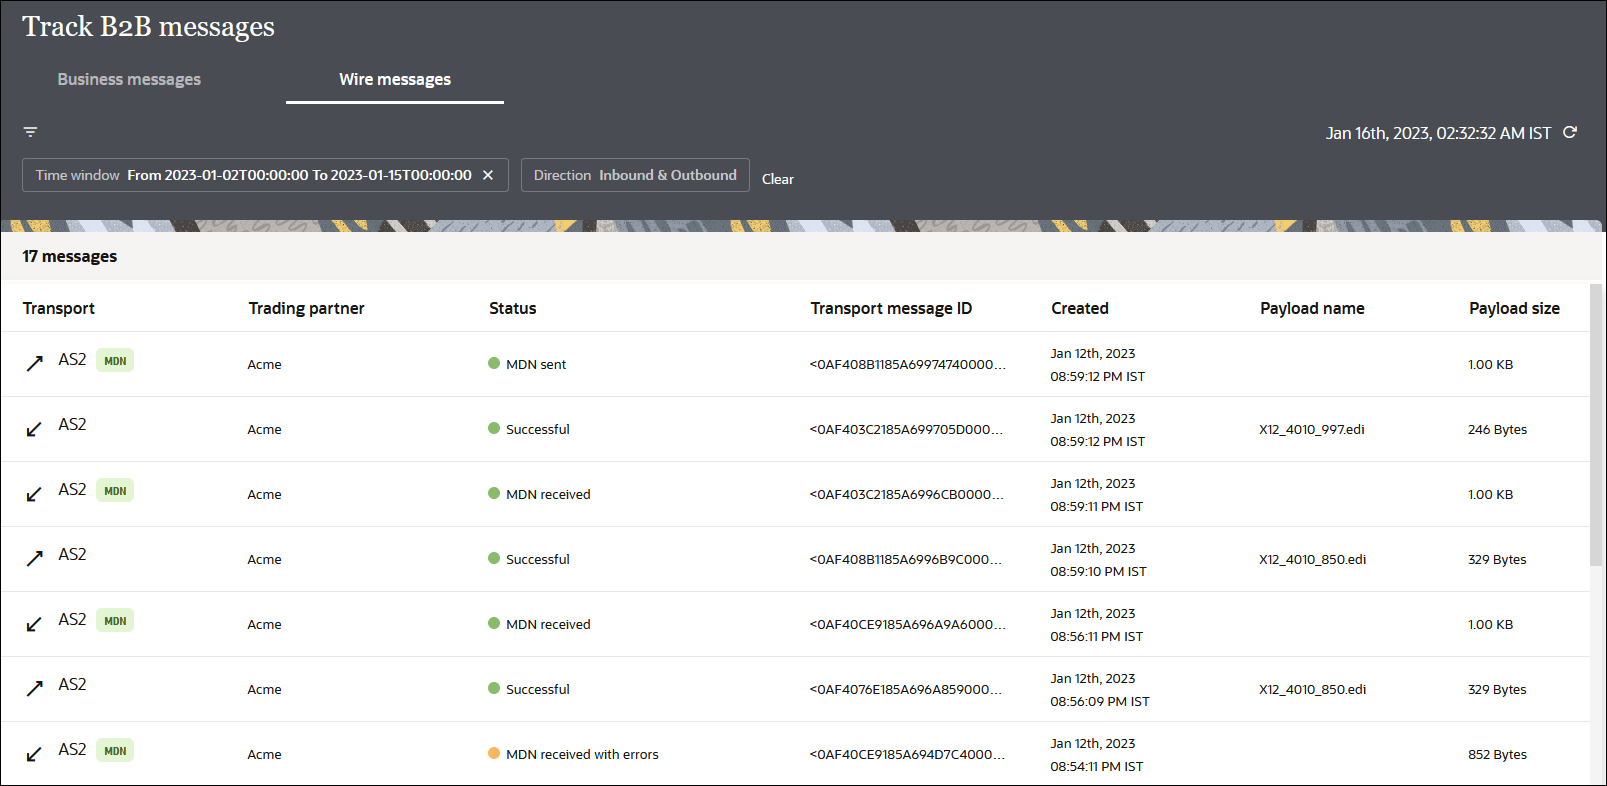Select X12_4010_850.edi at 08:56:09 PM
This screenshot has width=1607, height=786.
pos(1312,689)
